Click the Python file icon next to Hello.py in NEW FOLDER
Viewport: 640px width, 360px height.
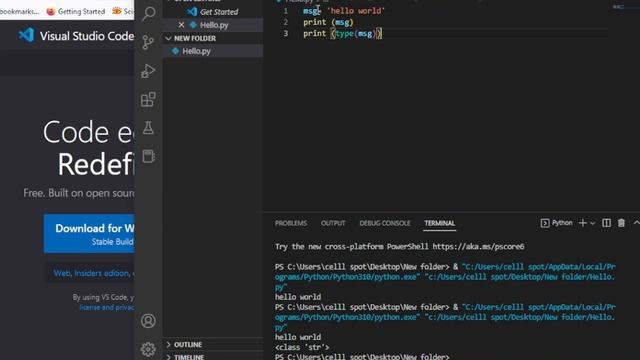176,51
